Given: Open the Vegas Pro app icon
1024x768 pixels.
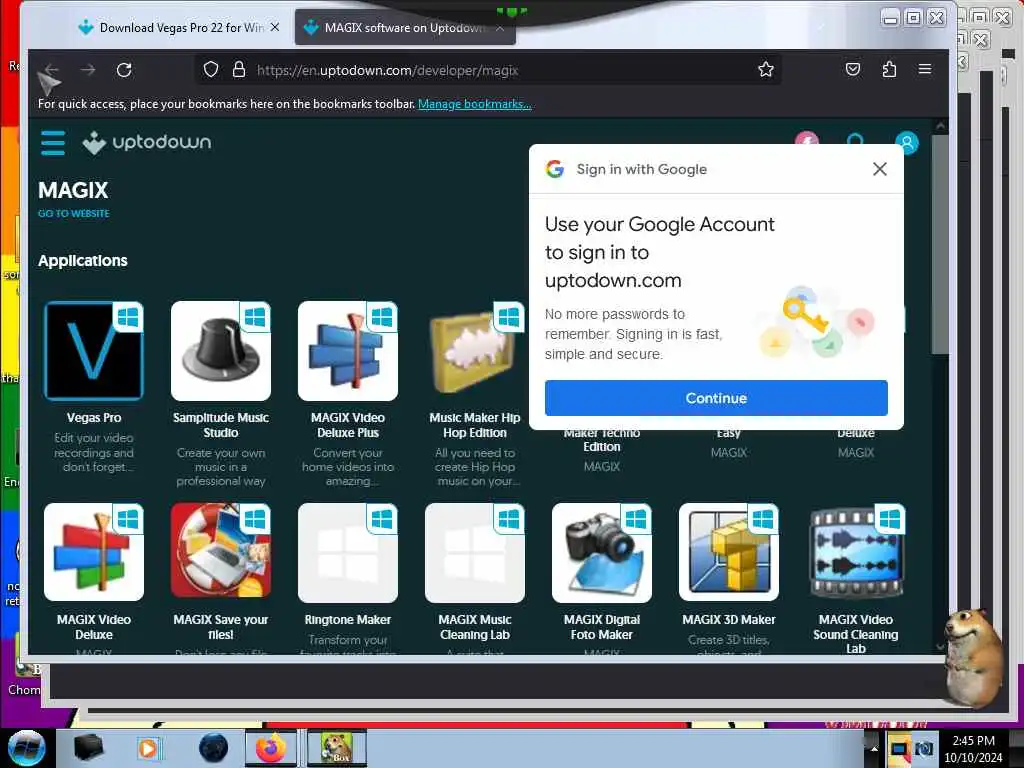Looking at the screenshot, I should [x=93, y=351].
